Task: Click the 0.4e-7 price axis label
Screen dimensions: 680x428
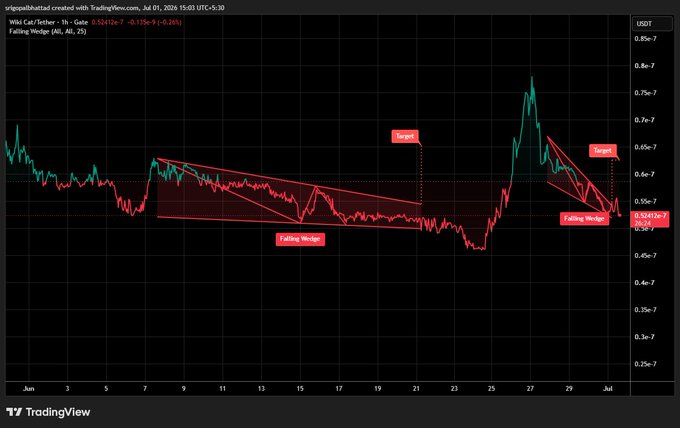Action: coord(644,283)
